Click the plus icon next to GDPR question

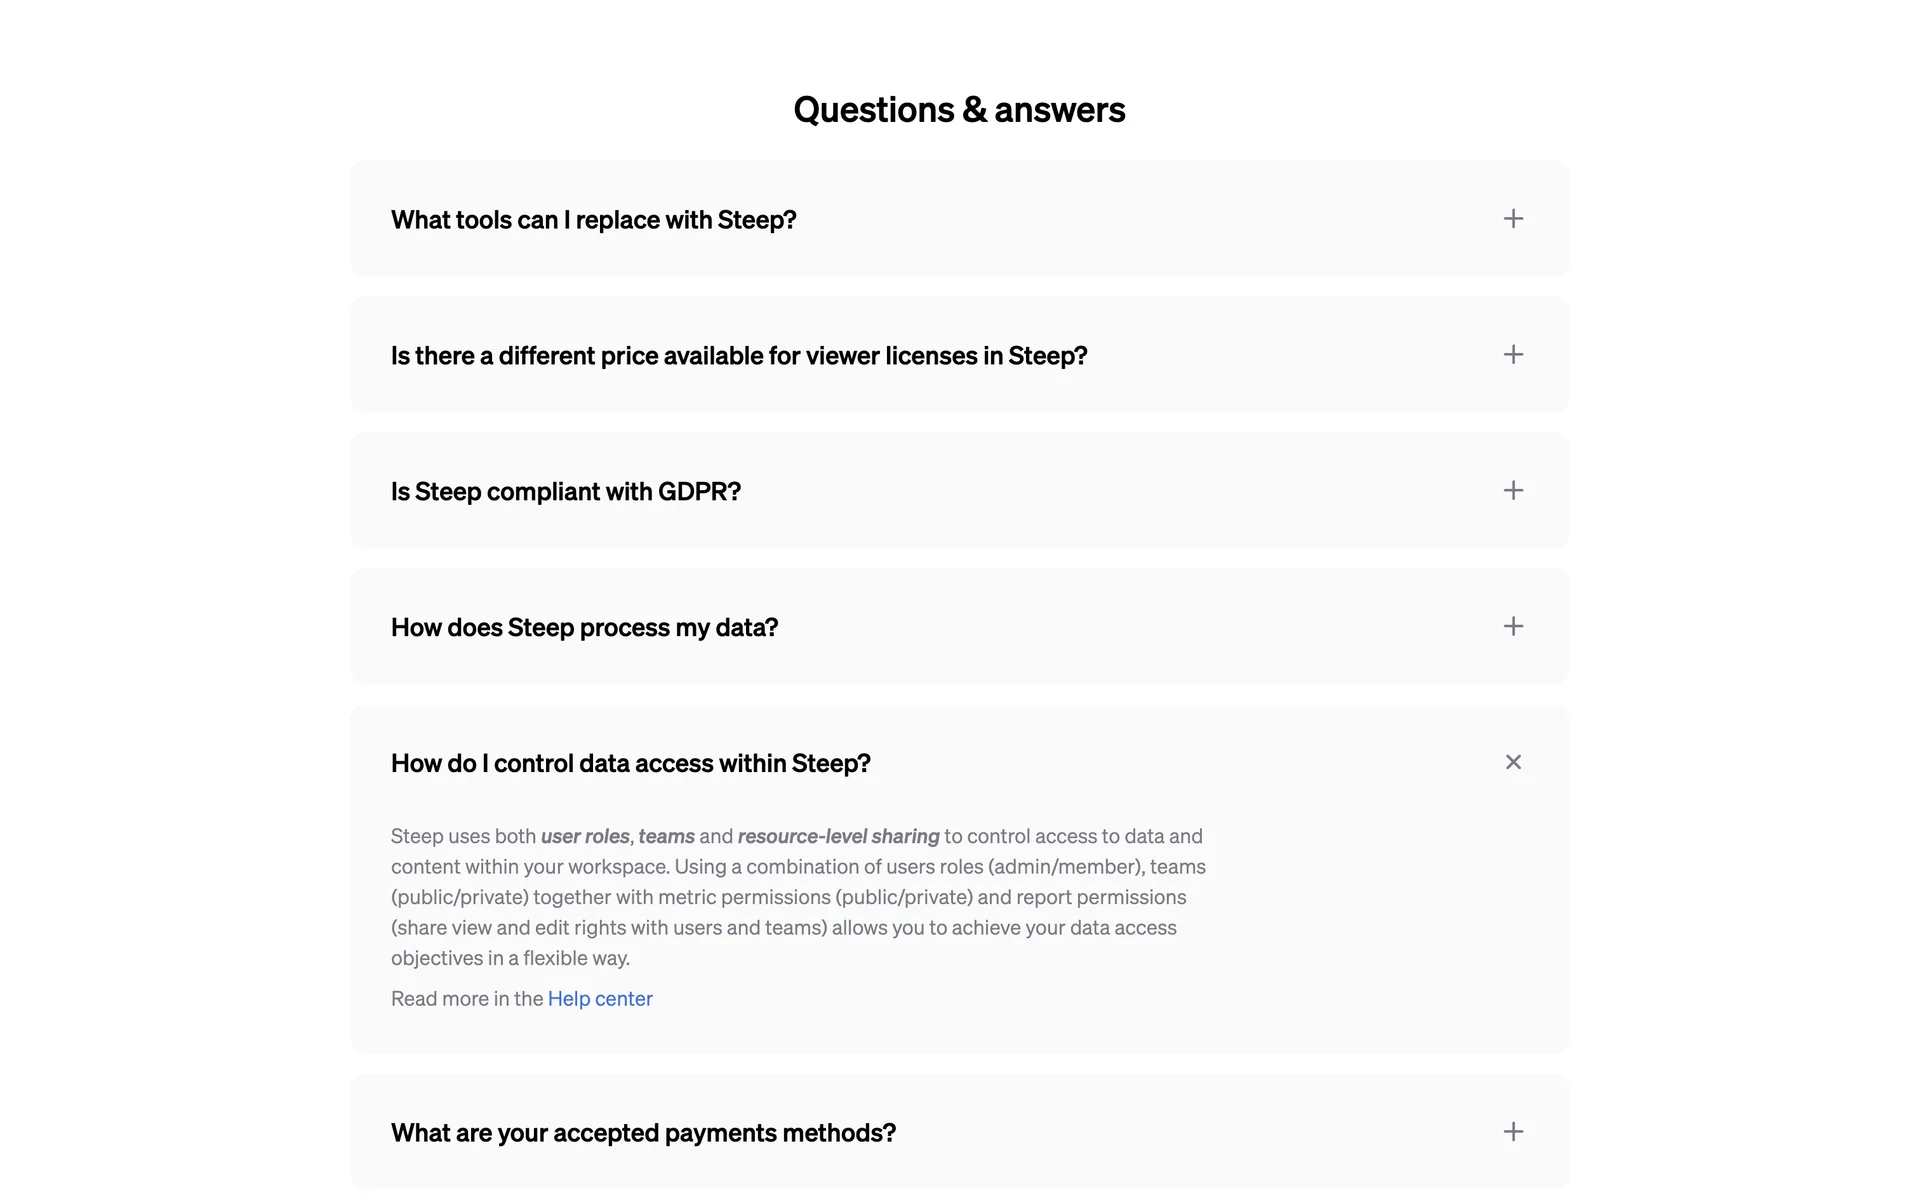pyautogui.click(x=1513, y=491)
